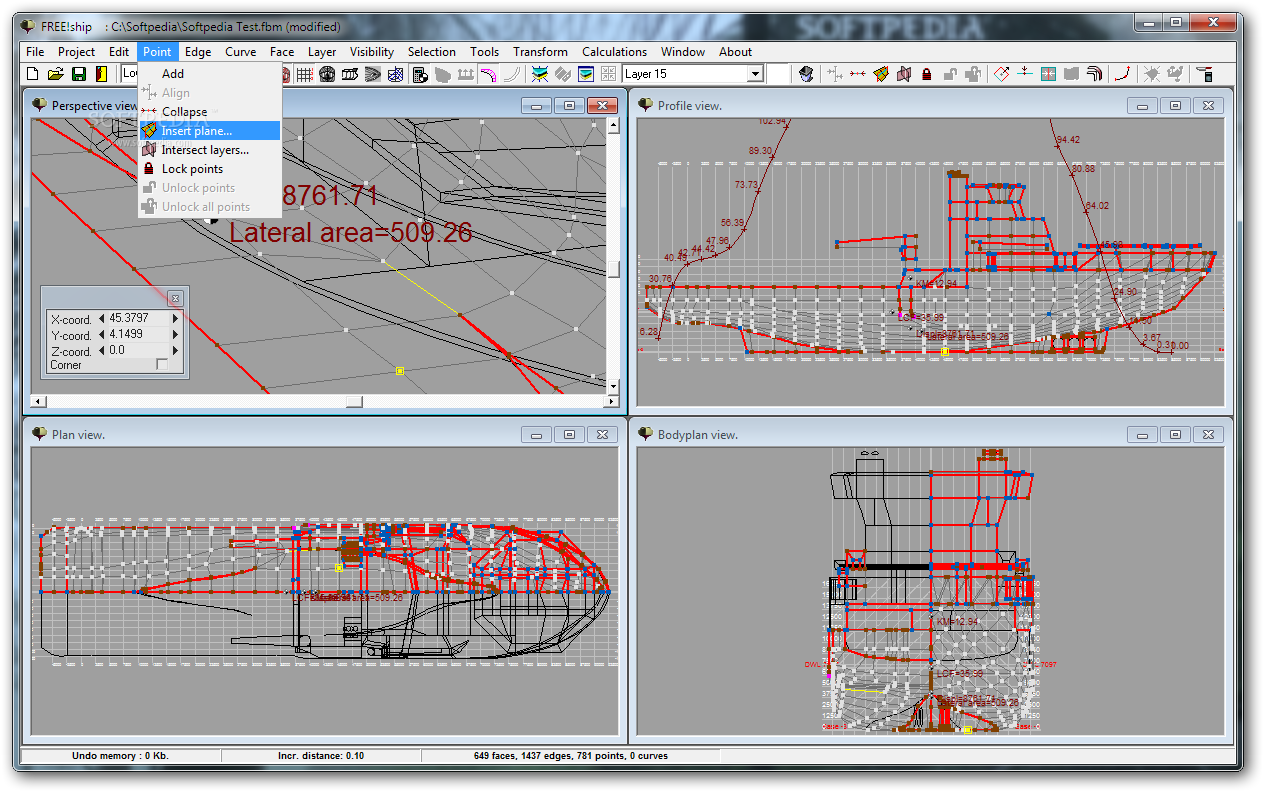The width and height of the screenshot is (1264, 792).
Task: Click the Perspective view vertical scrollbar thumb
Action: [614, 269]
